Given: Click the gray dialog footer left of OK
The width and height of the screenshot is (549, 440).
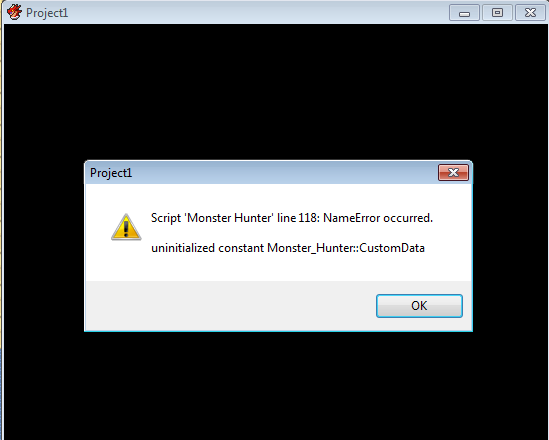Looking at the screenshot, I should click(x=230, y=306).
